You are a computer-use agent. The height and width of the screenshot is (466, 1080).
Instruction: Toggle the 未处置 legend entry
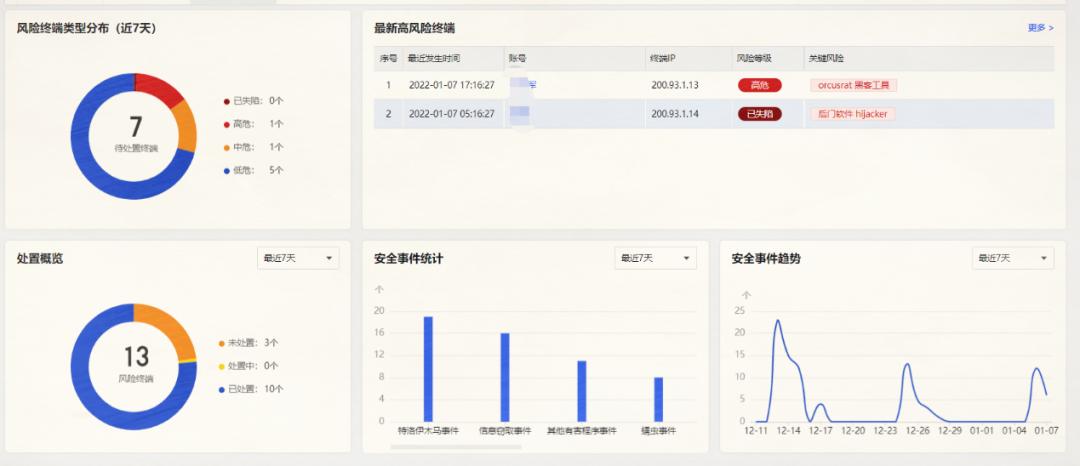[x=248, y=343]
